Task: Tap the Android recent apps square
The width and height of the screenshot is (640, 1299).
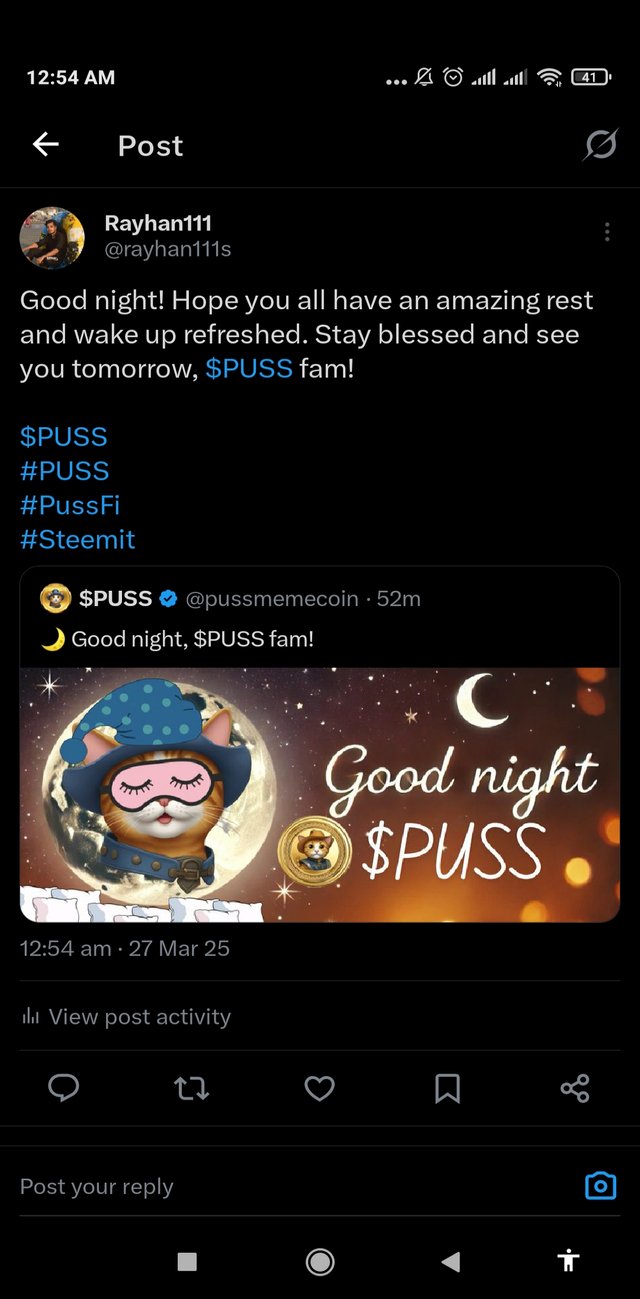Action: pyautogui.click(x=187, y=1262)
